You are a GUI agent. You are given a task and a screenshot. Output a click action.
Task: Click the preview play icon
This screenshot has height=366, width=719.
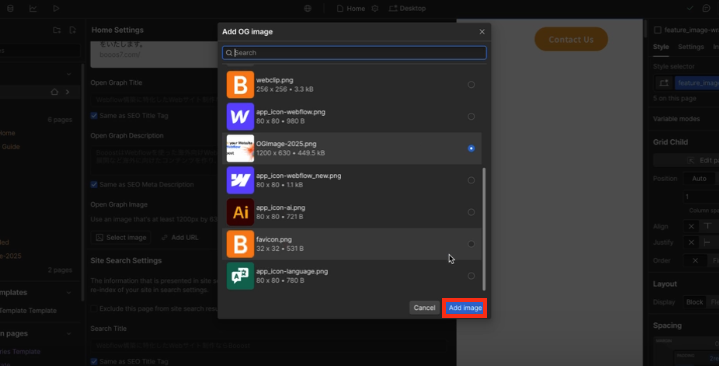[x=56, y=8]
